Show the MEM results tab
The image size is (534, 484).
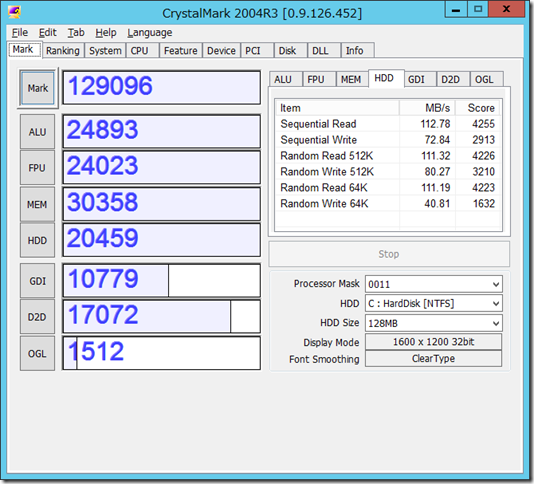tap(351, 79)
